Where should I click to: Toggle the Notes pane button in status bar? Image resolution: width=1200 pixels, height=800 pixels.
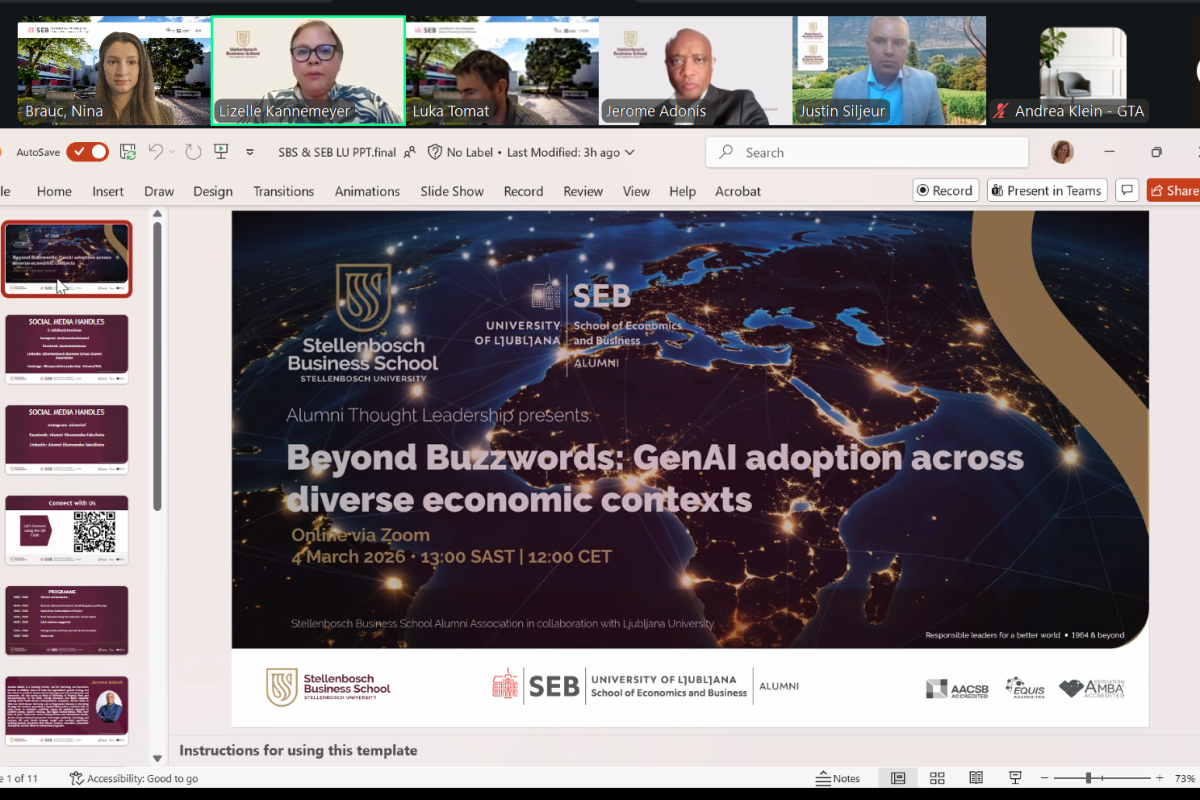coord(838,778)
